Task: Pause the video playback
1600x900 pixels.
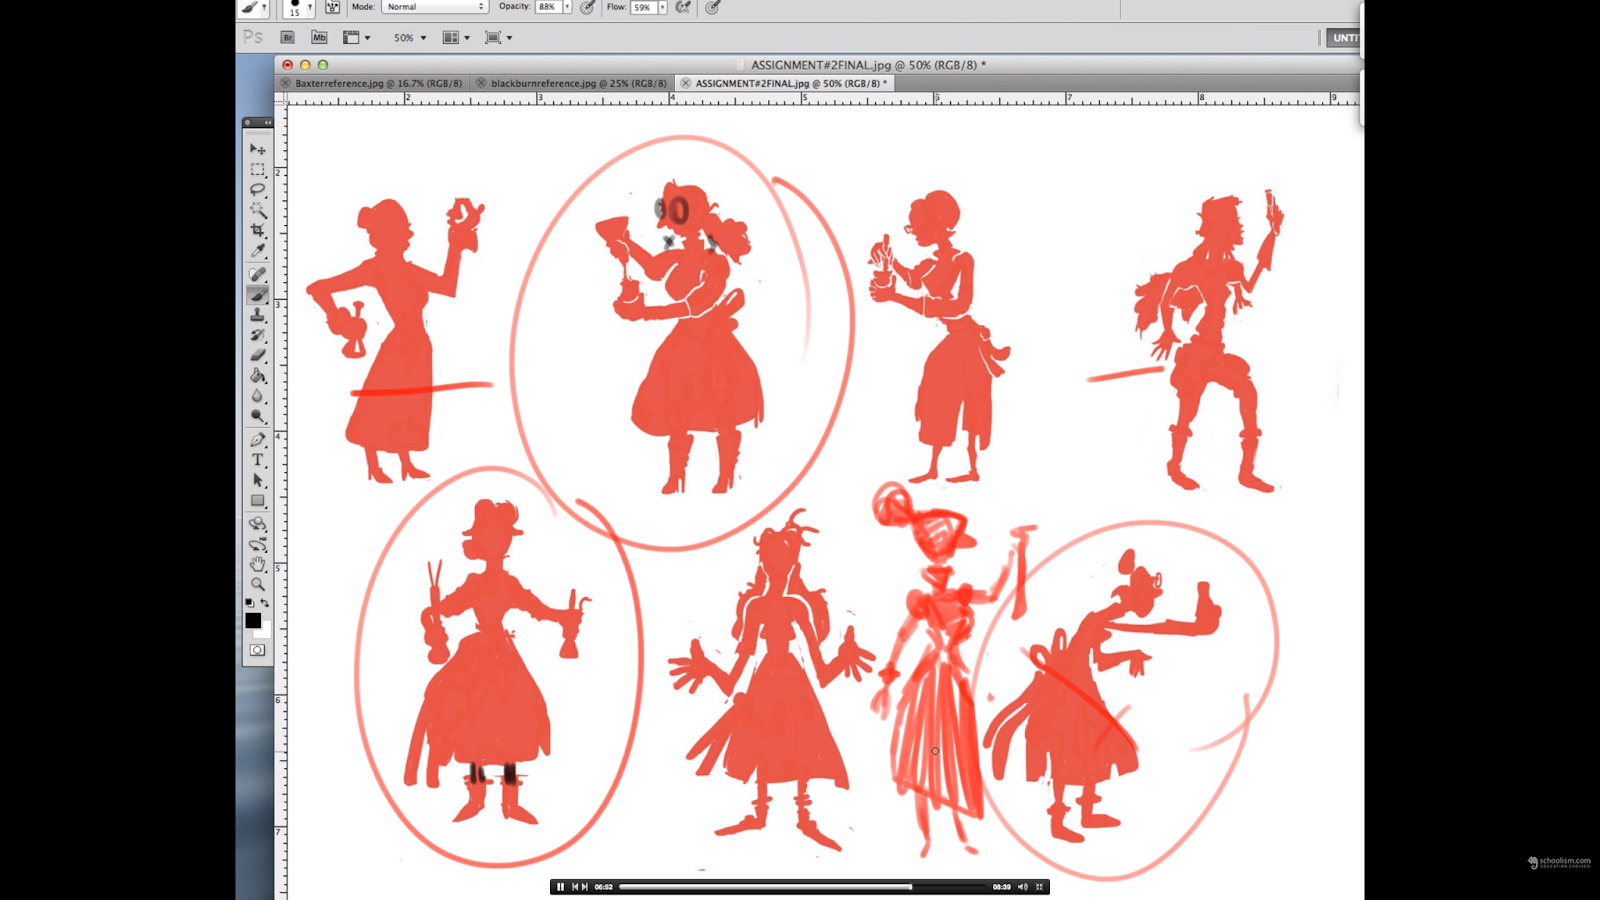Action: pyautogui.click(x=559, y=886)
